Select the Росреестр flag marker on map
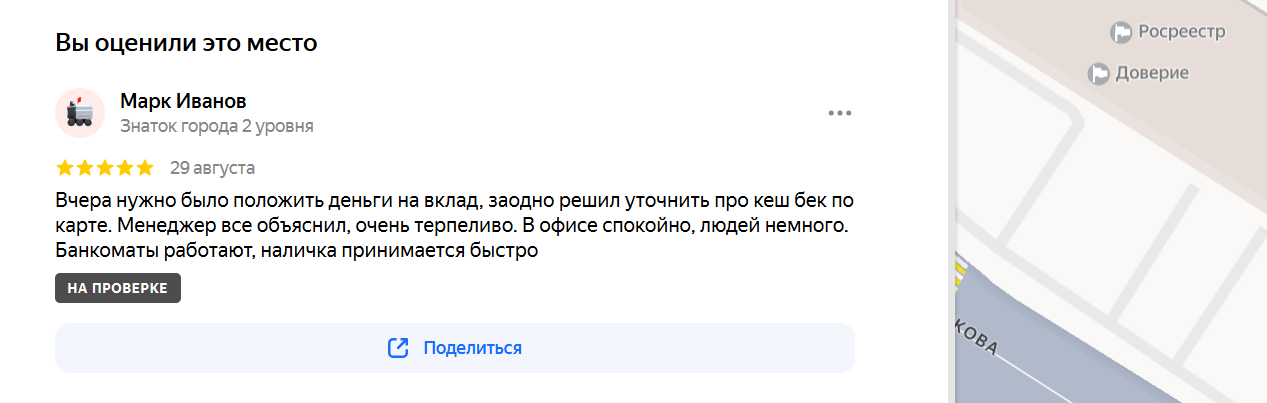Viewport: 1267px width, 403px height. tap(1121, 33)
